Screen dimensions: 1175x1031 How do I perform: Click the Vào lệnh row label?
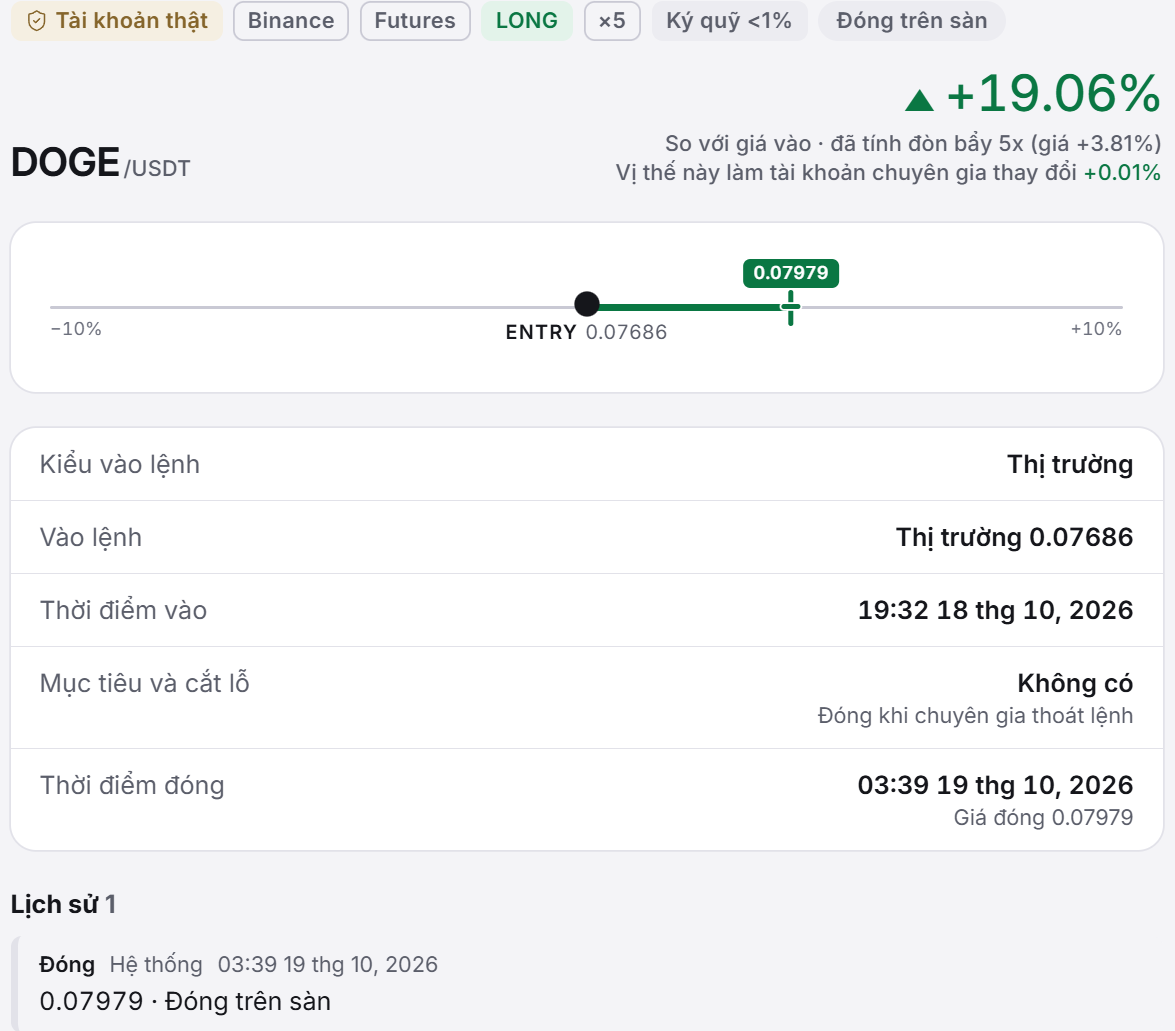(x=91, y=537)
